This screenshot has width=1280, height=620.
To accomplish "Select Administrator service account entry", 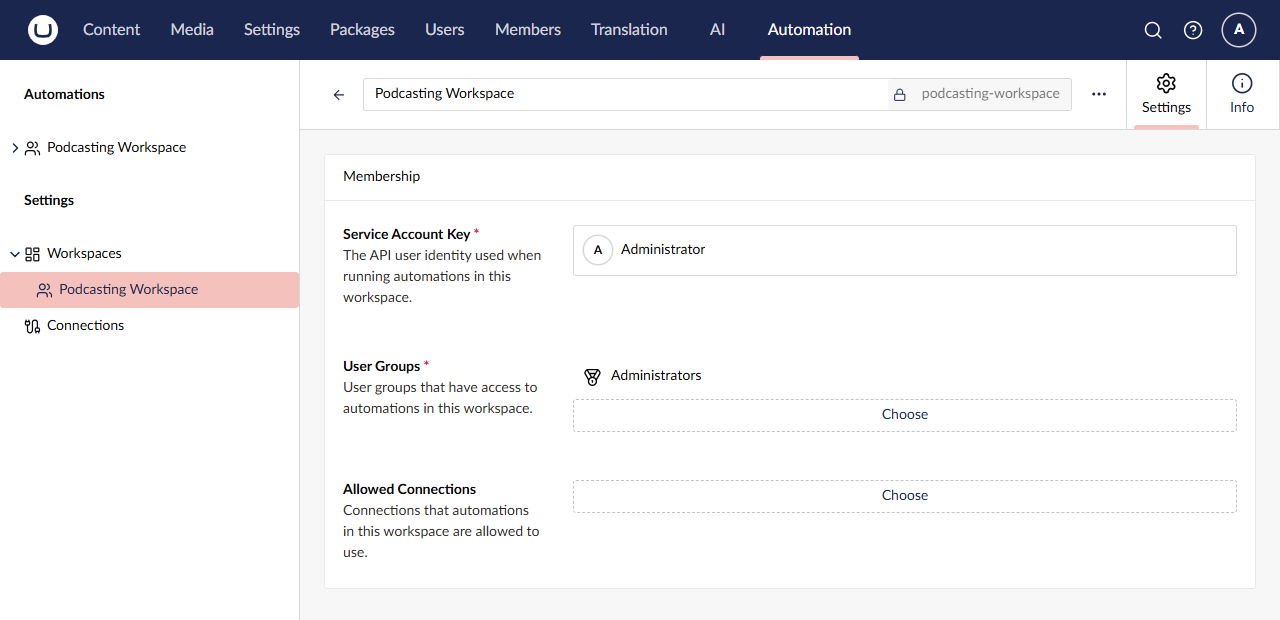I will 905,250.
